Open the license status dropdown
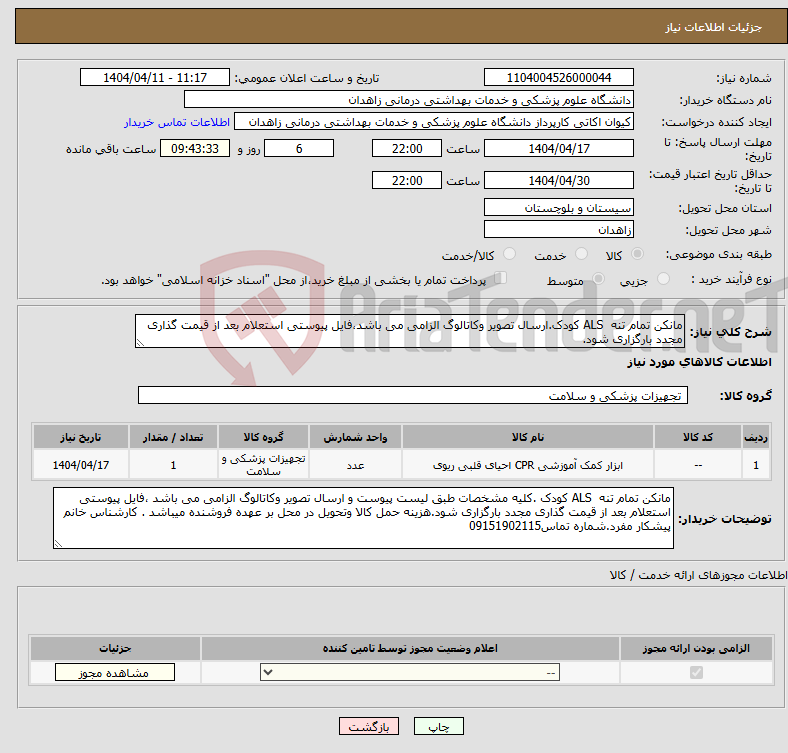 click(x=410, y=673)
